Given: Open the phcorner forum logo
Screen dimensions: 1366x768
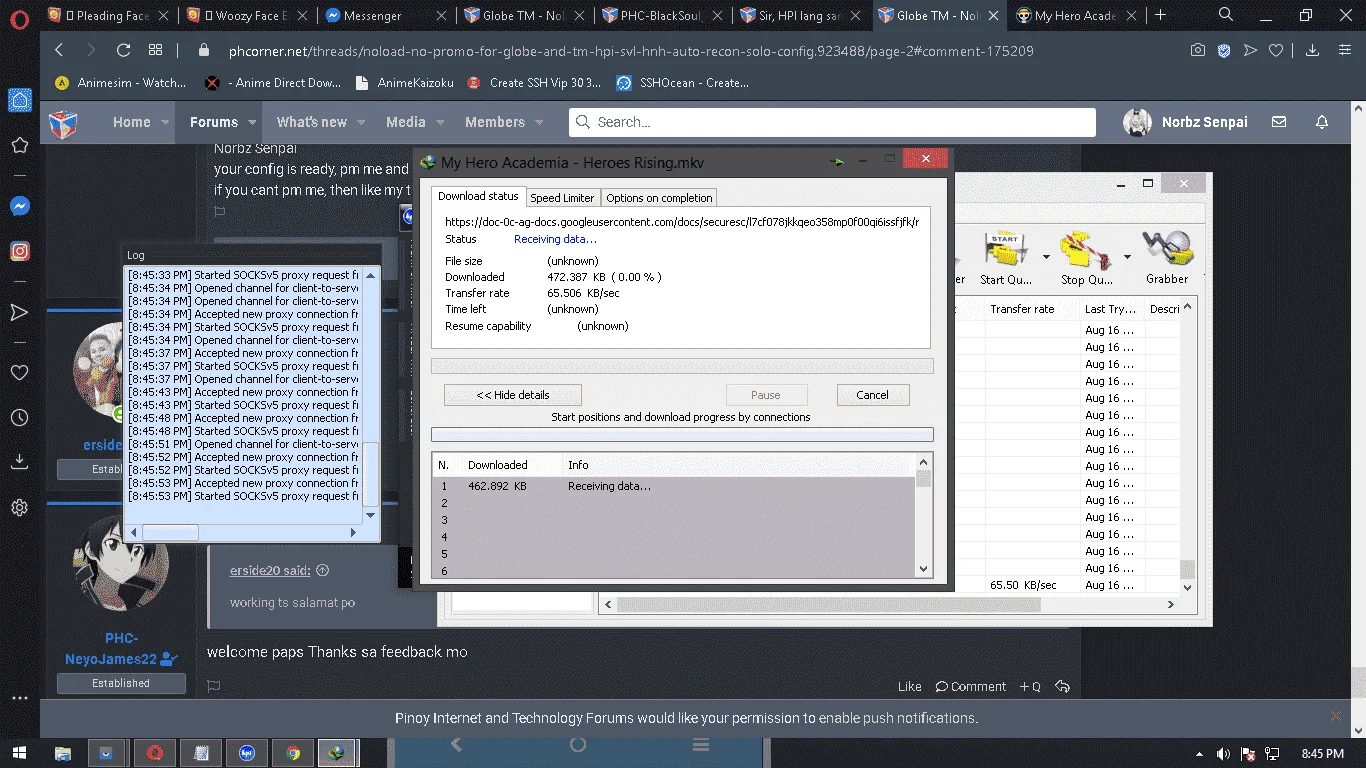Looking at the screenshot, I should (x=63, y=122).
